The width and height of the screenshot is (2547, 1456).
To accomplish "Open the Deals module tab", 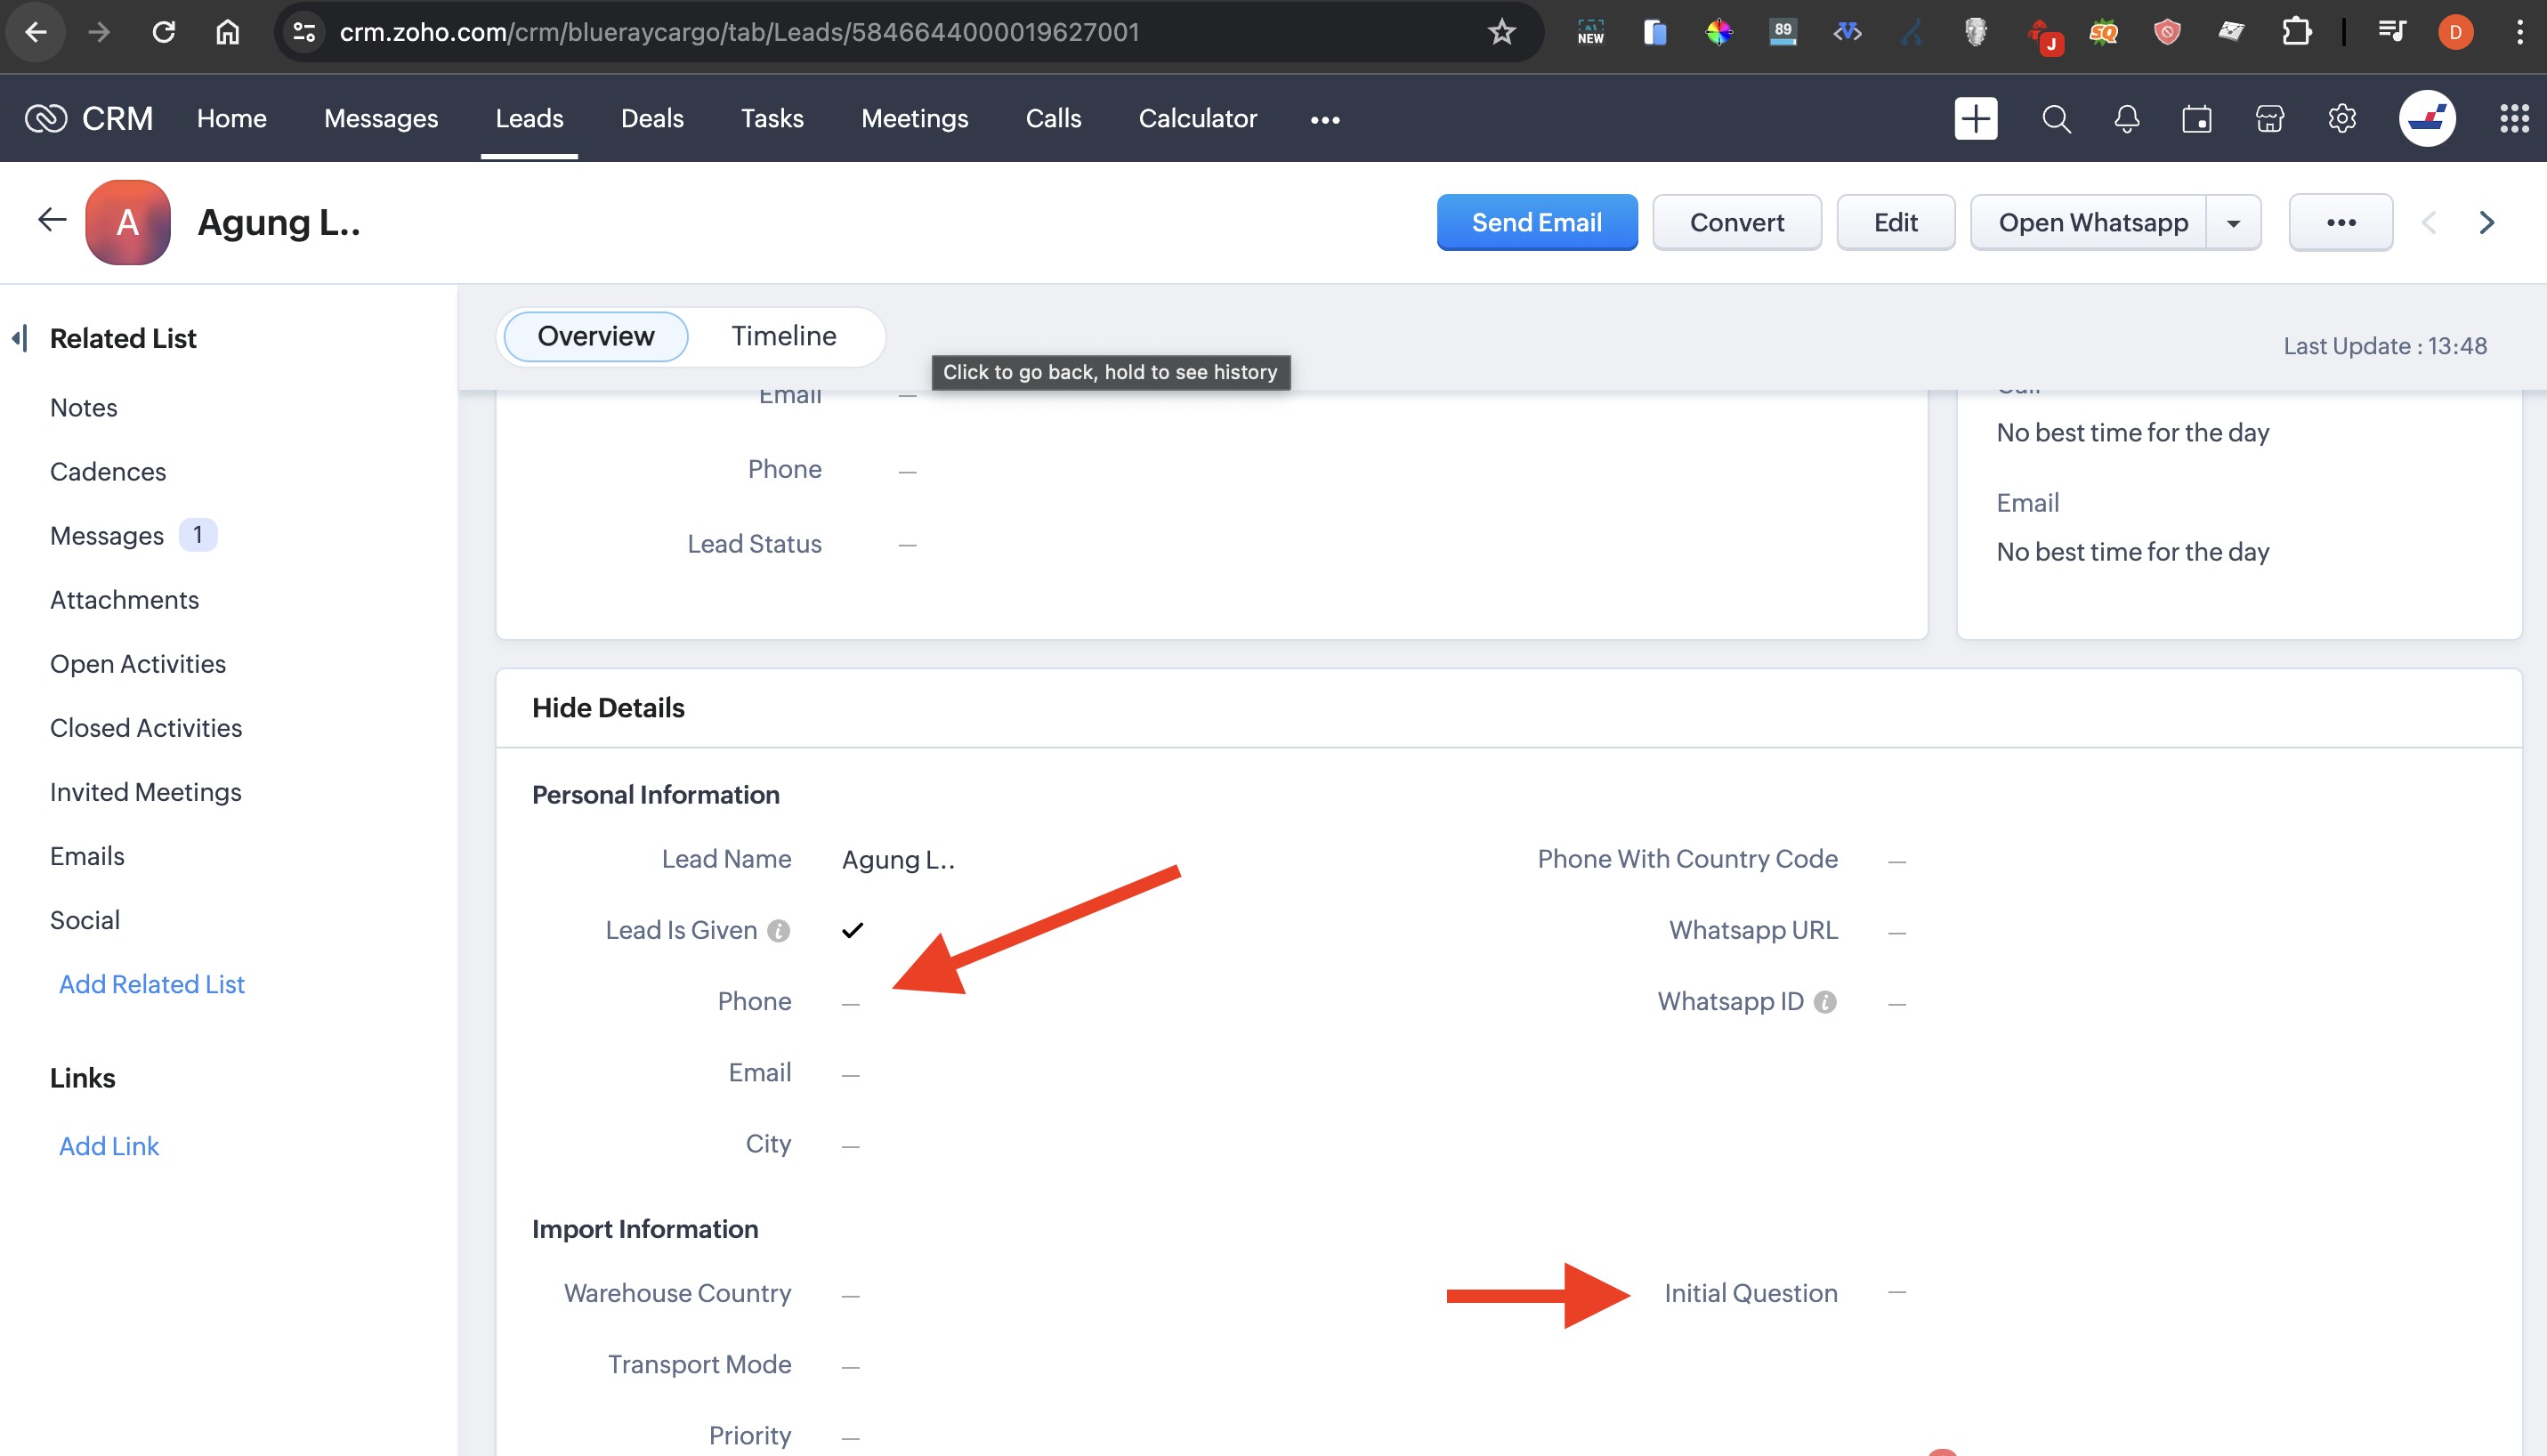I will click(x=652, y=119).
